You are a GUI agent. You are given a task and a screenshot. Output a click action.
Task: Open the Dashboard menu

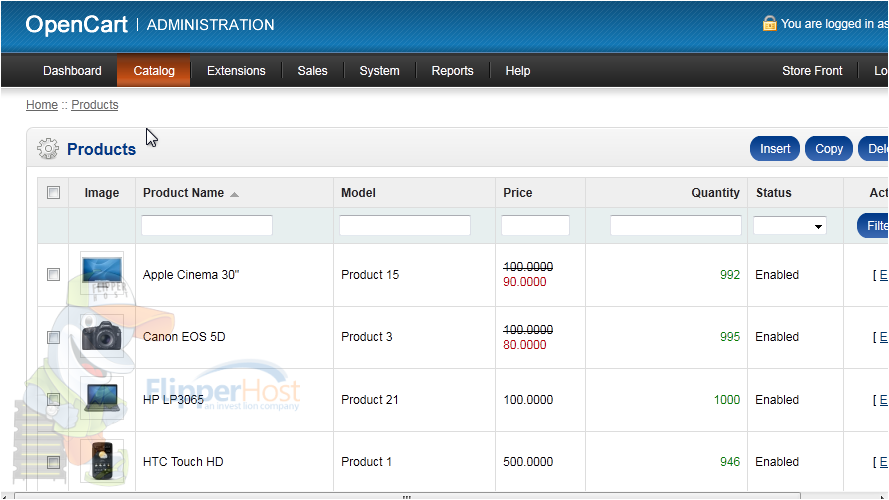point(72,71)
